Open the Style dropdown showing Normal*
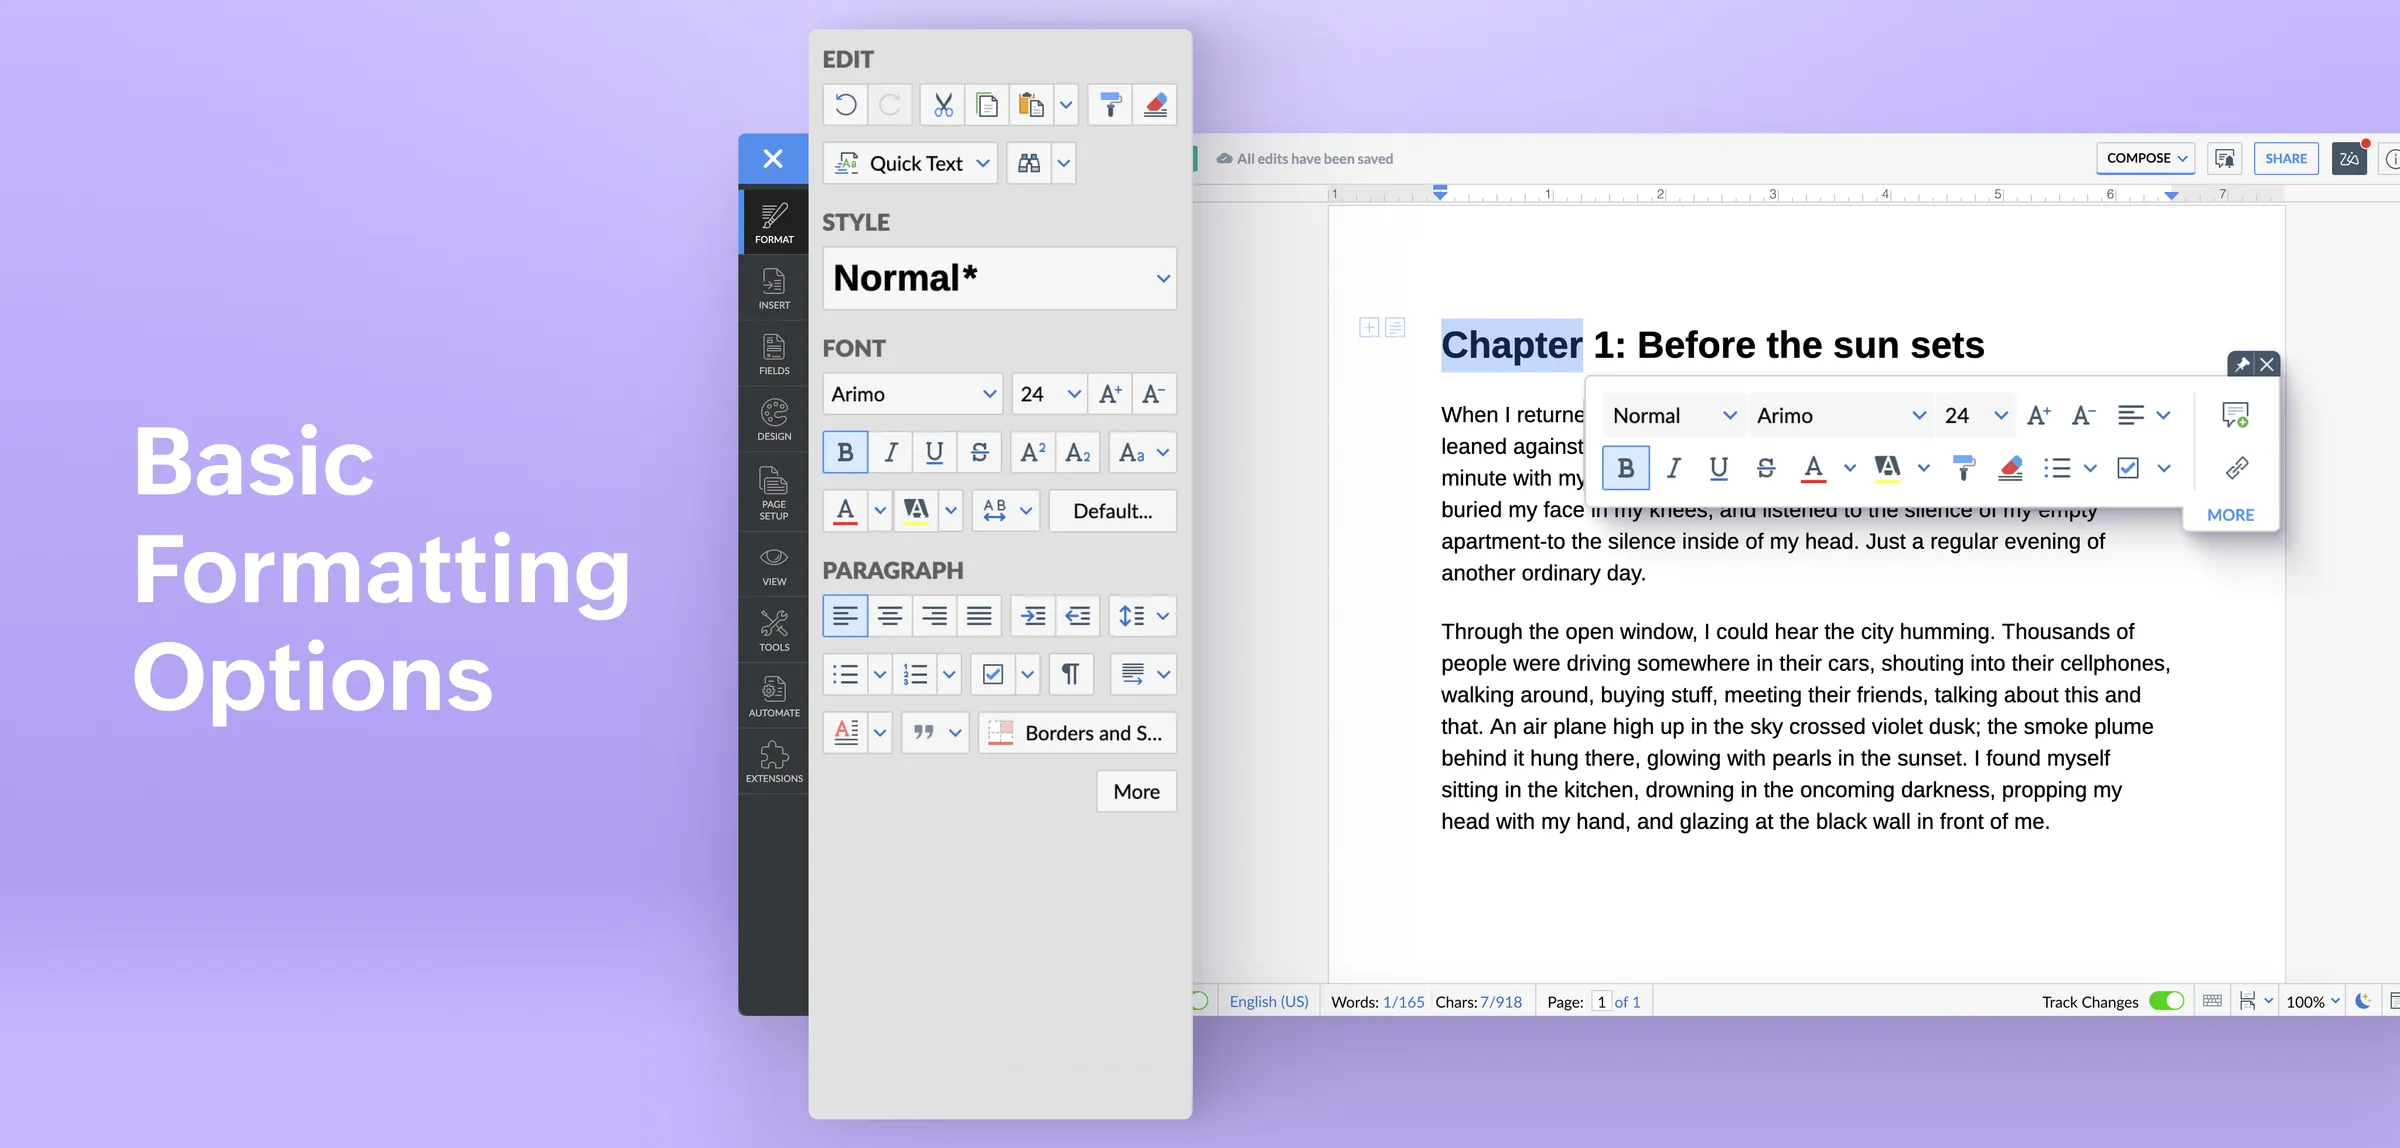The image size is (2400, 1148). click(999, 278)
